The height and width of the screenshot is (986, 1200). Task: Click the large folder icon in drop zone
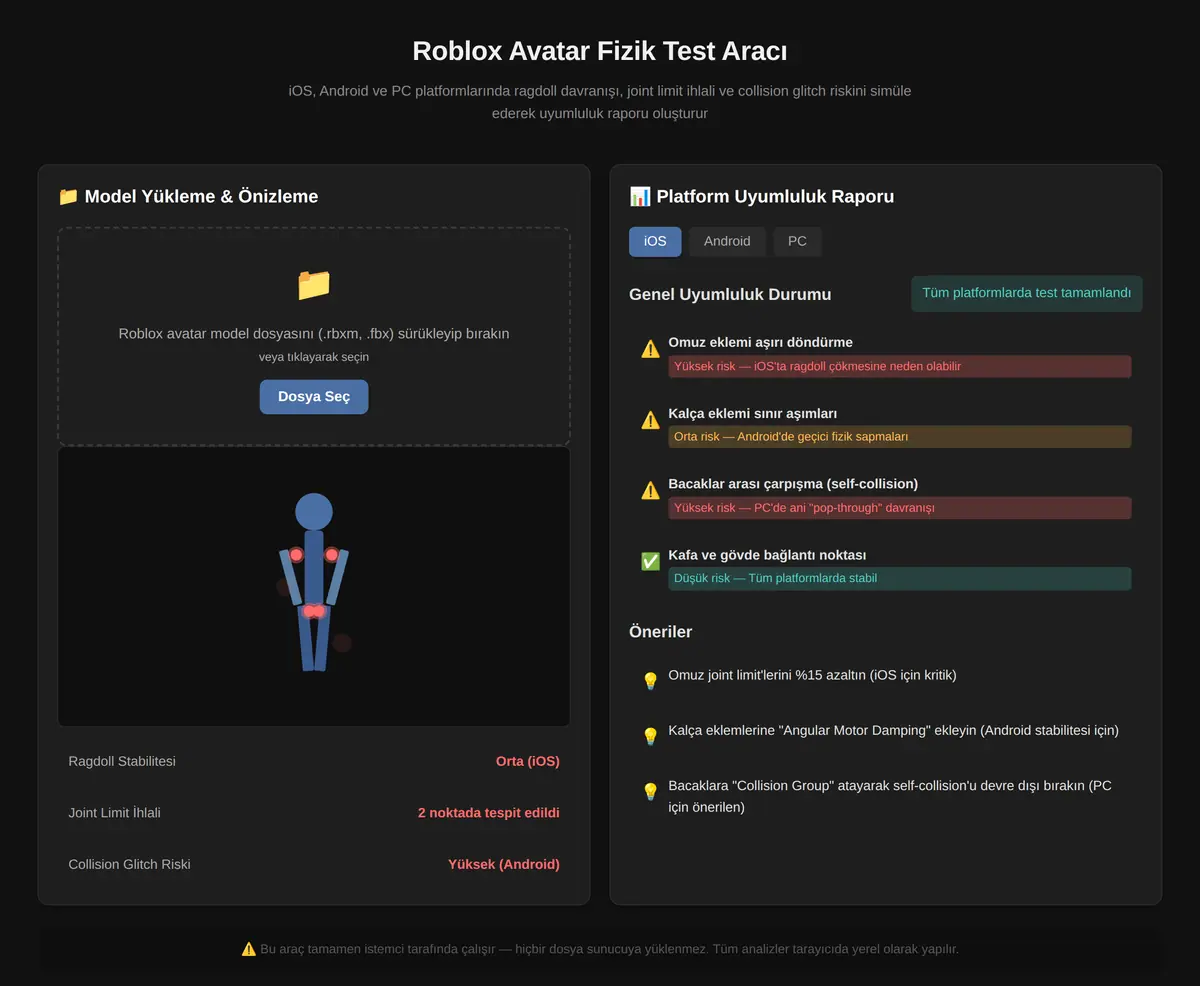click(x=314, y=285)
